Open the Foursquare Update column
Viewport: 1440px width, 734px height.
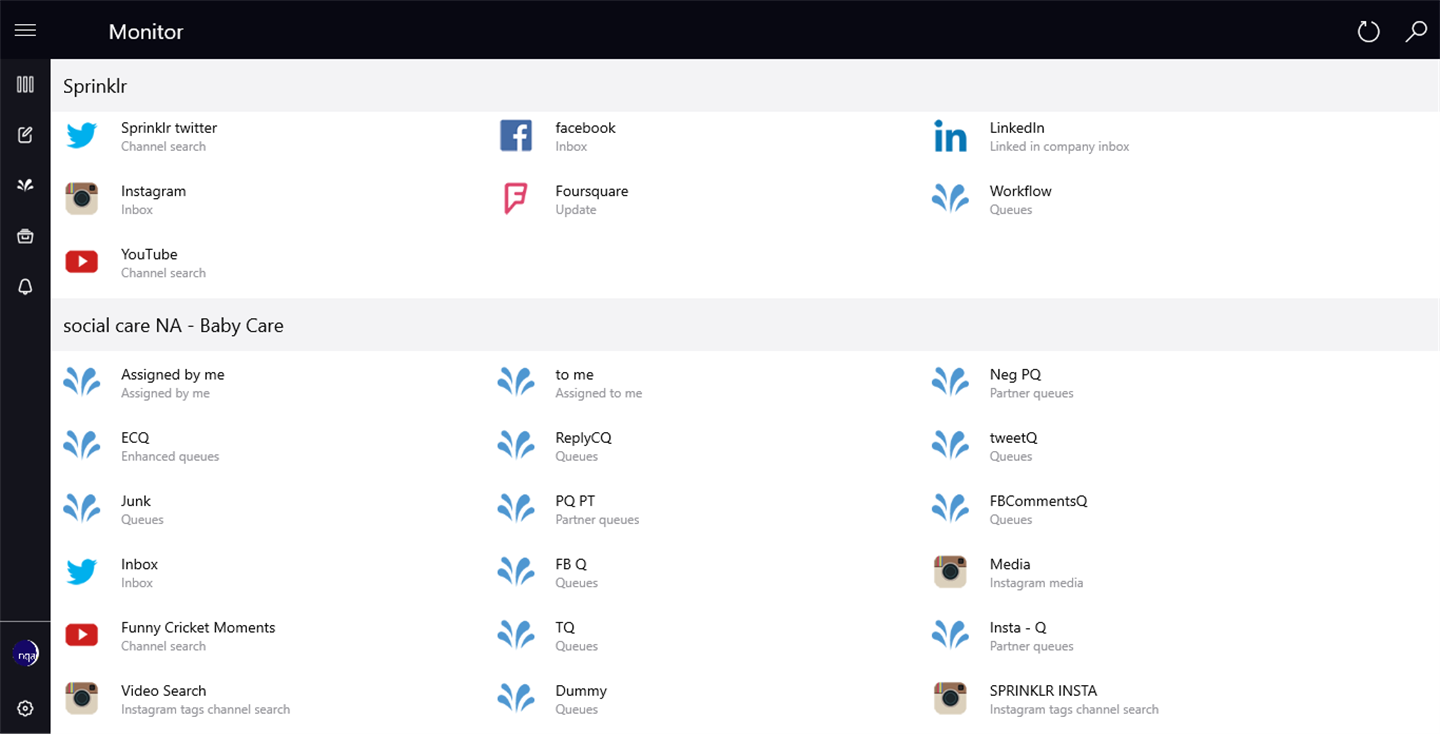click(x=592, y=199)
